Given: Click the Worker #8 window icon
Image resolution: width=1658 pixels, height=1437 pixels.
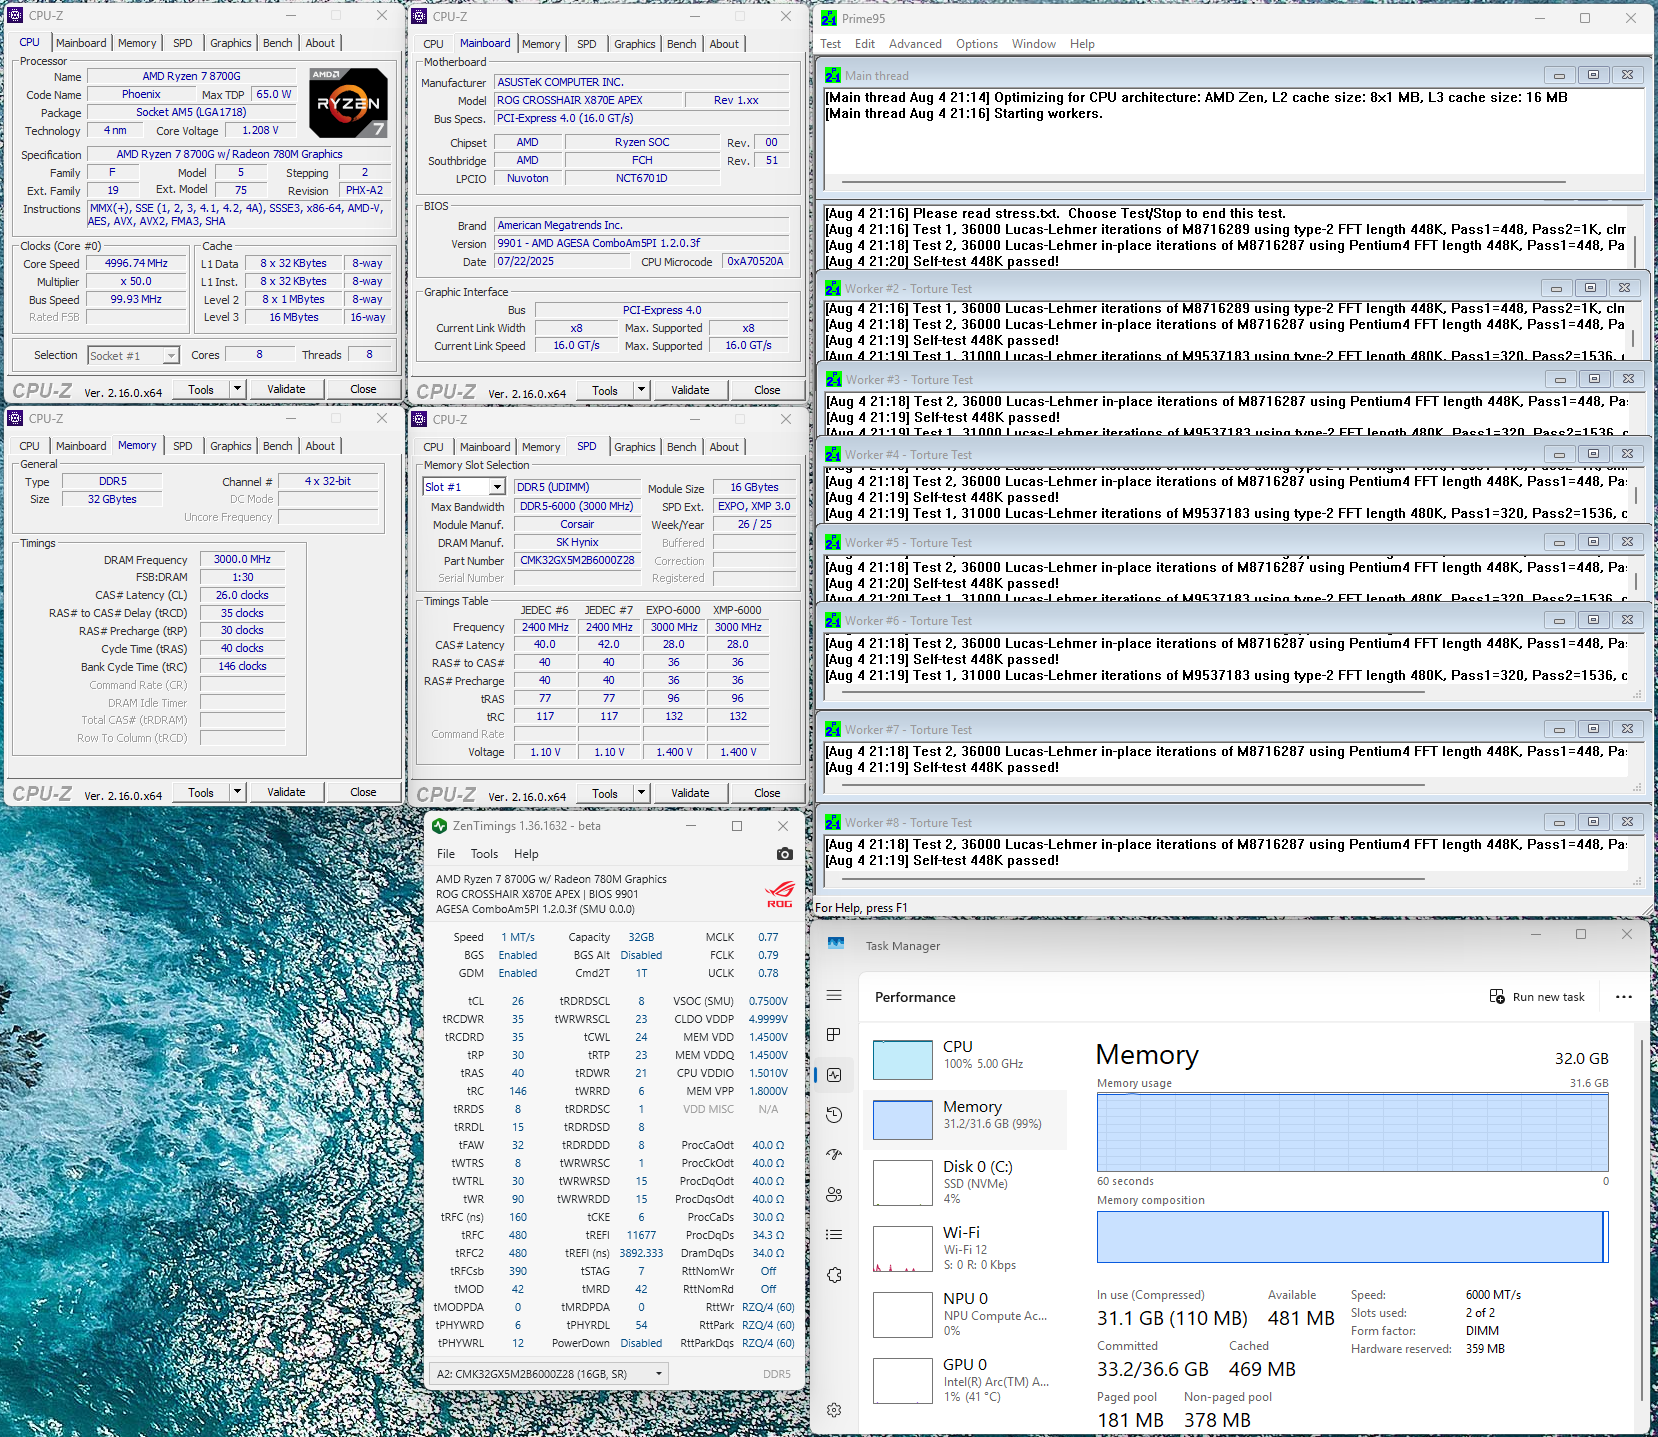Looking at the screenshot, I should coord(833,822).
